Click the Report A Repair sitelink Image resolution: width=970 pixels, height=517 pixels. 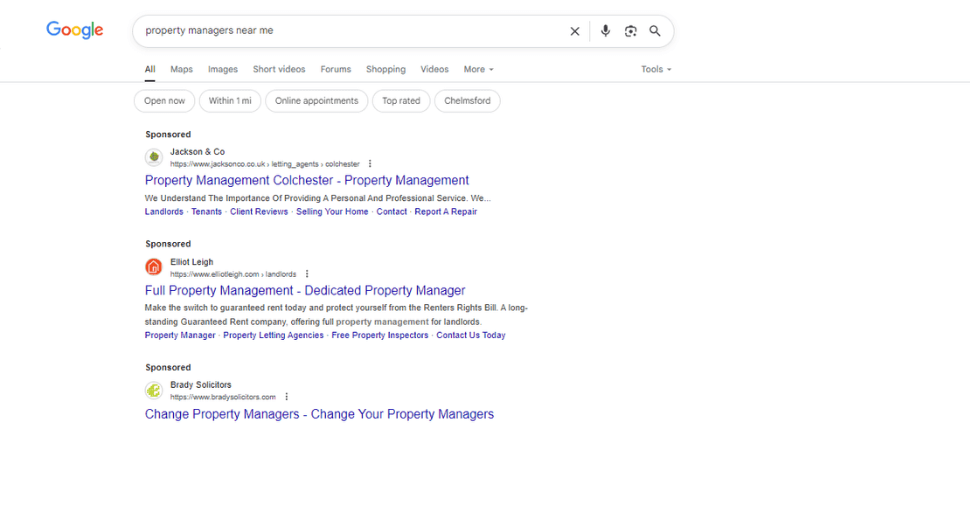tap(446, 212)
